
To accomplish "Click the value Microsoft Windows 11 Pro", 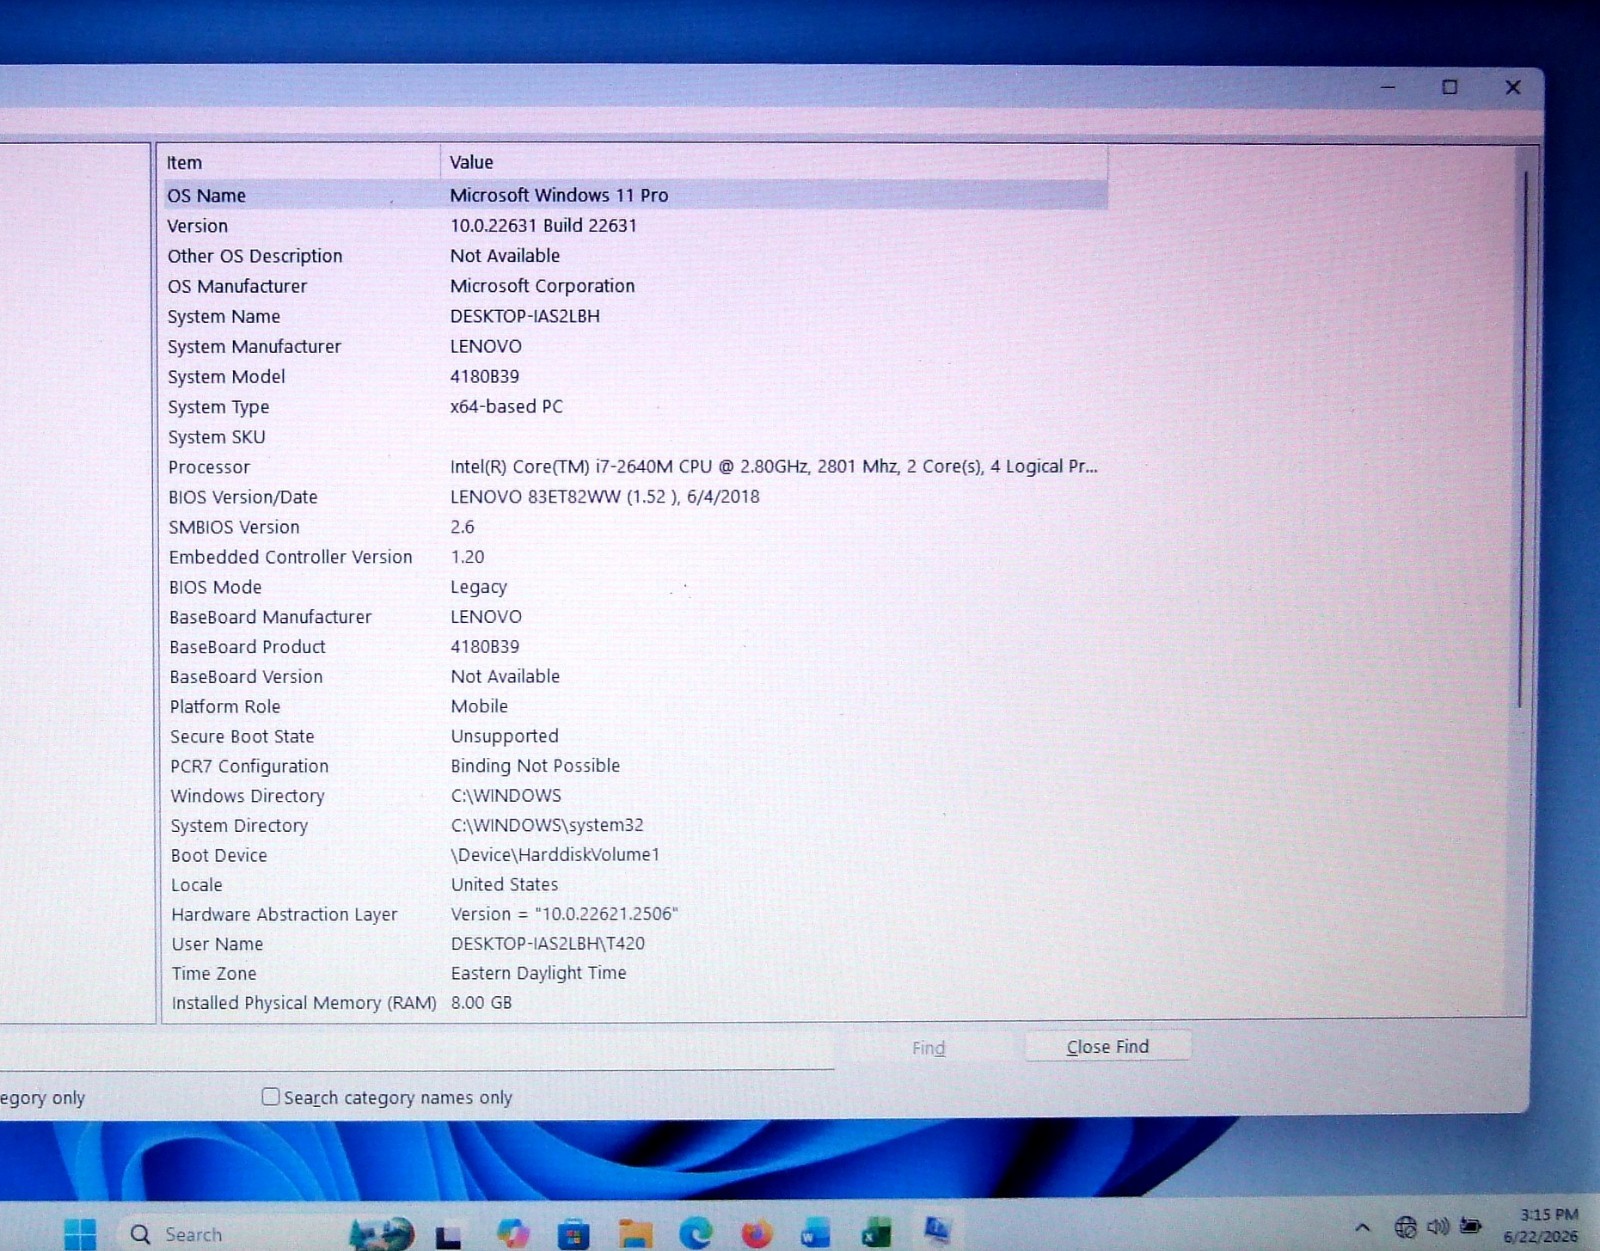I will pos(559,195).
